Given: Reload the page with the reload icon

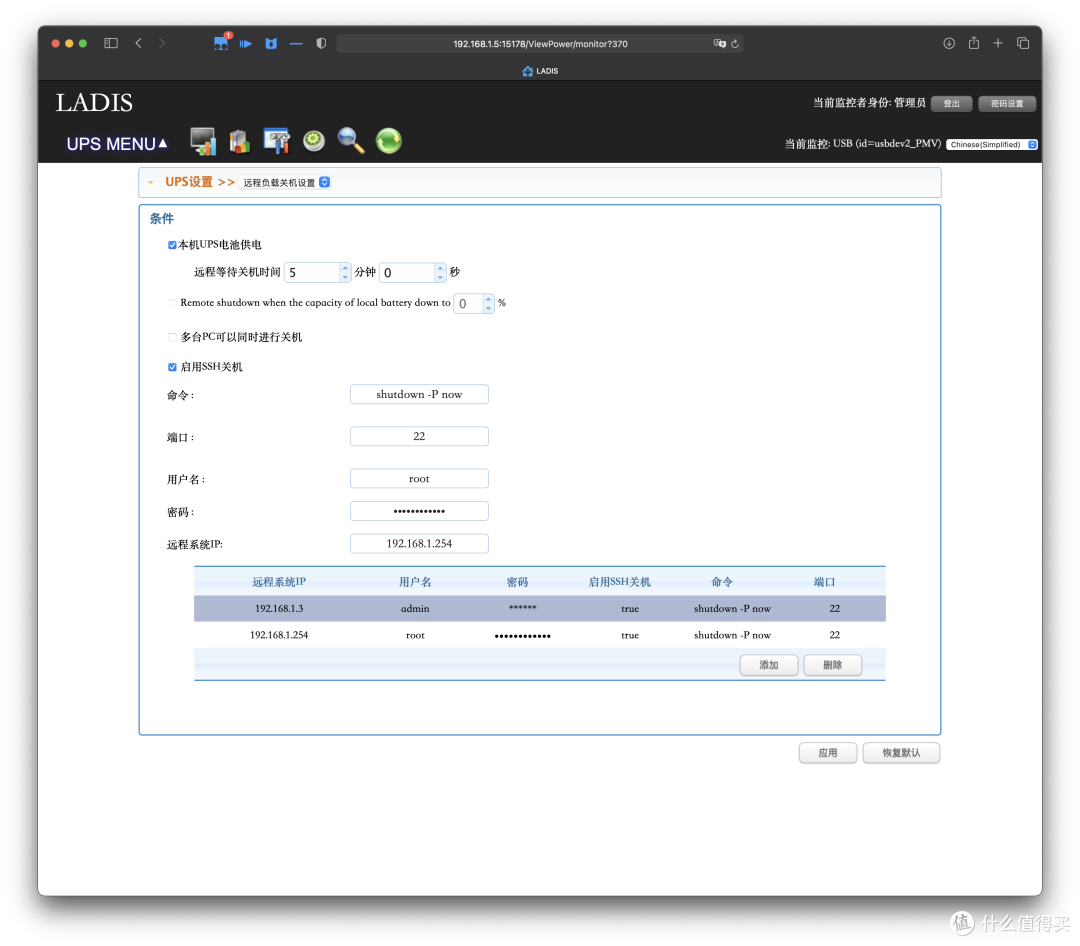Looking at the screenshot, I should [x=735, y=43].
